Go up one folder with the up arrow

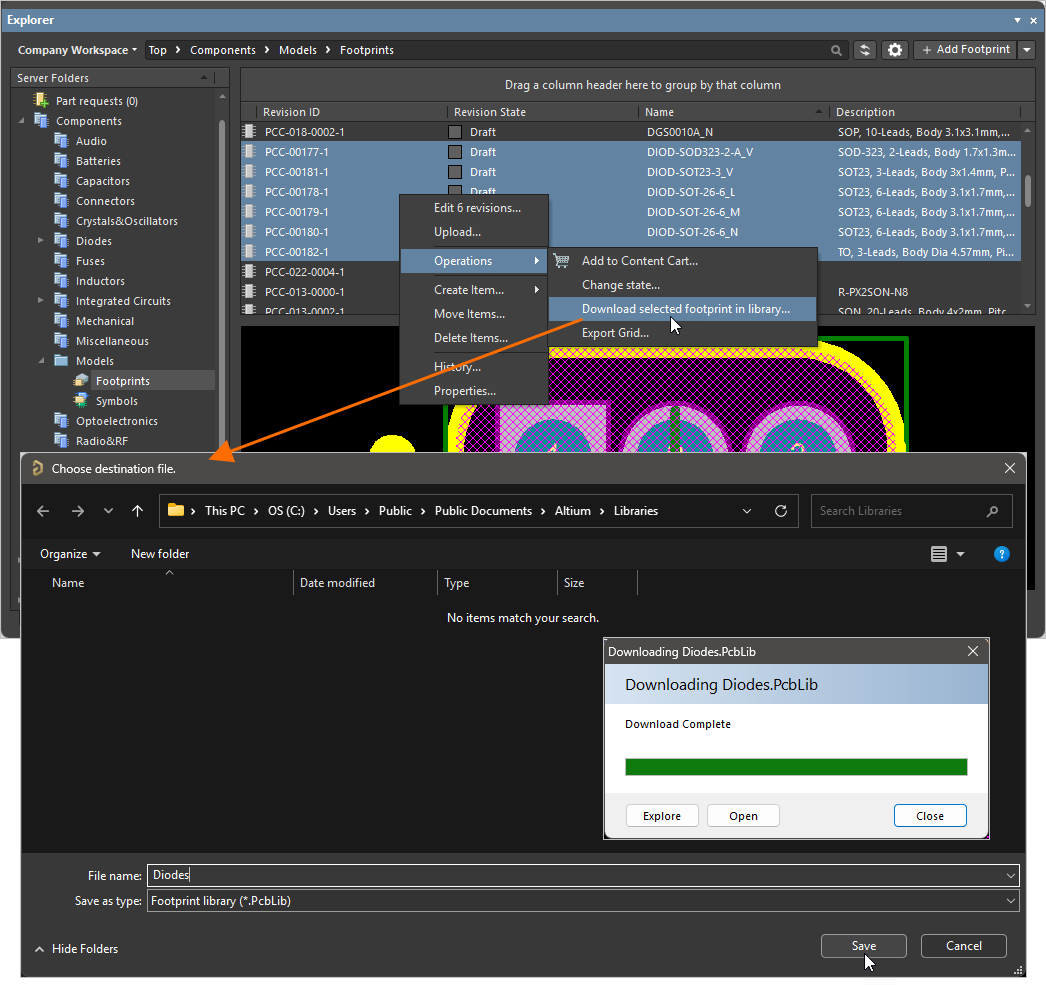click(137, 511)
